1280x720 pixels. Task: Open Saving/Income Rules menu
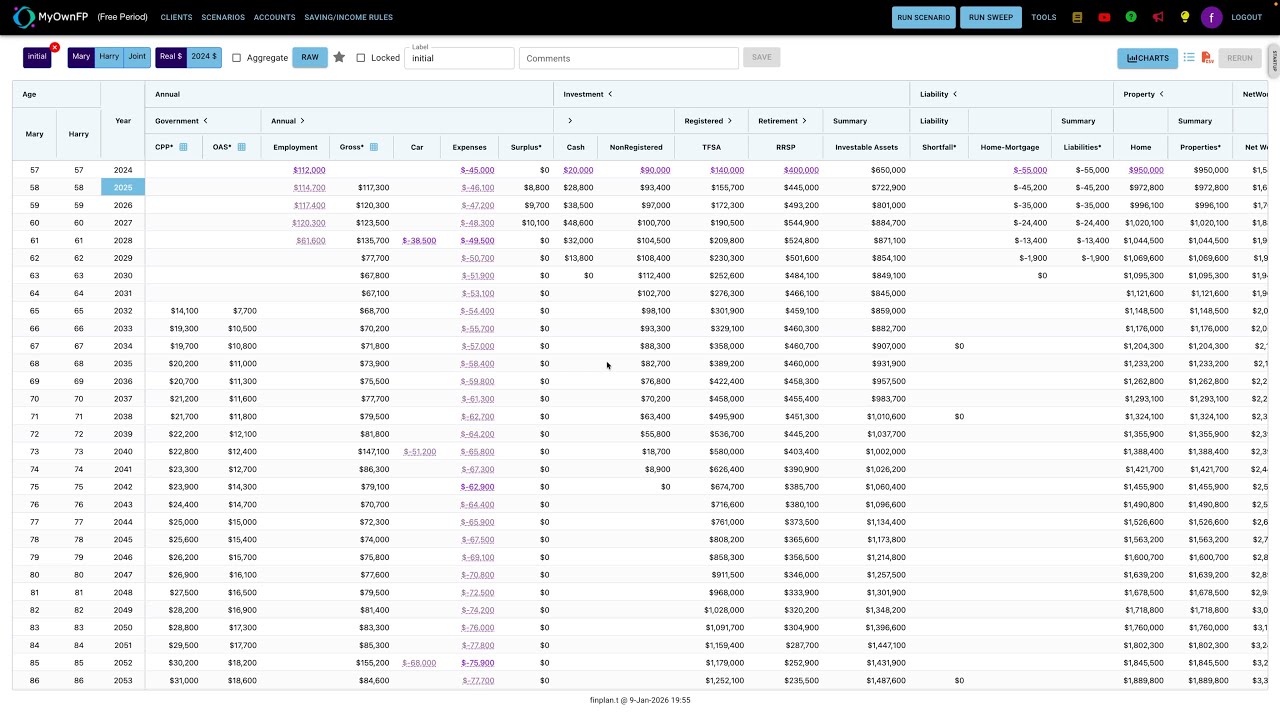click(x=348, y=17)
